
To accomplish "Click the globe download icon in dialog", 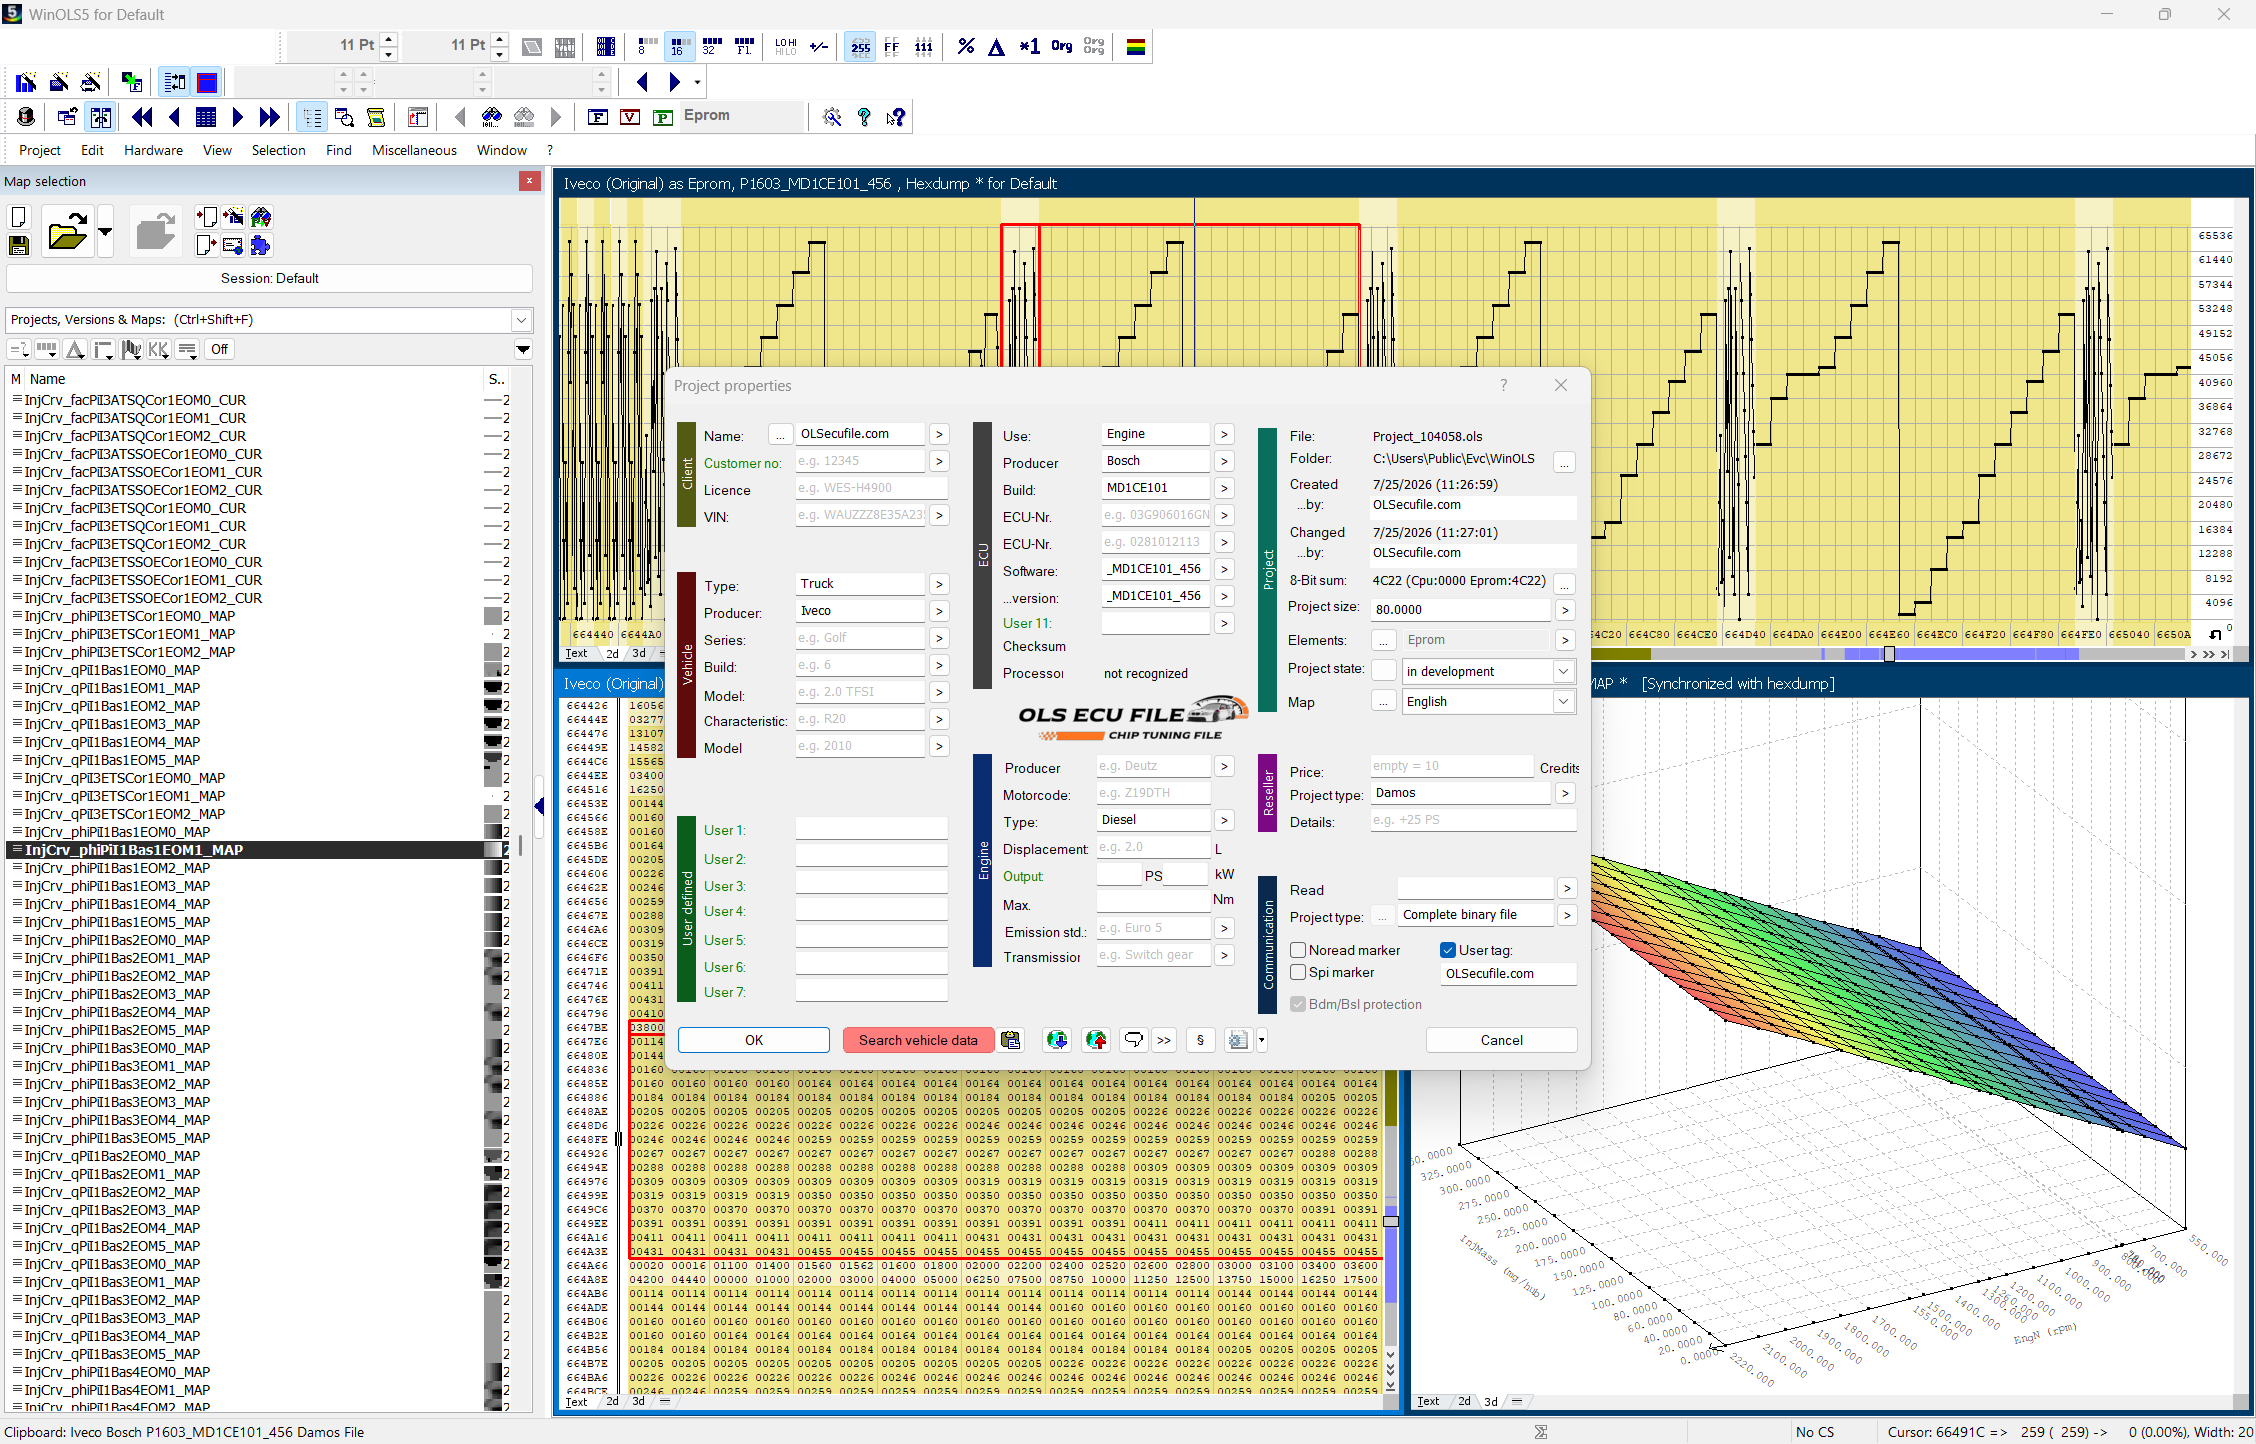I will point(1057,1040).
